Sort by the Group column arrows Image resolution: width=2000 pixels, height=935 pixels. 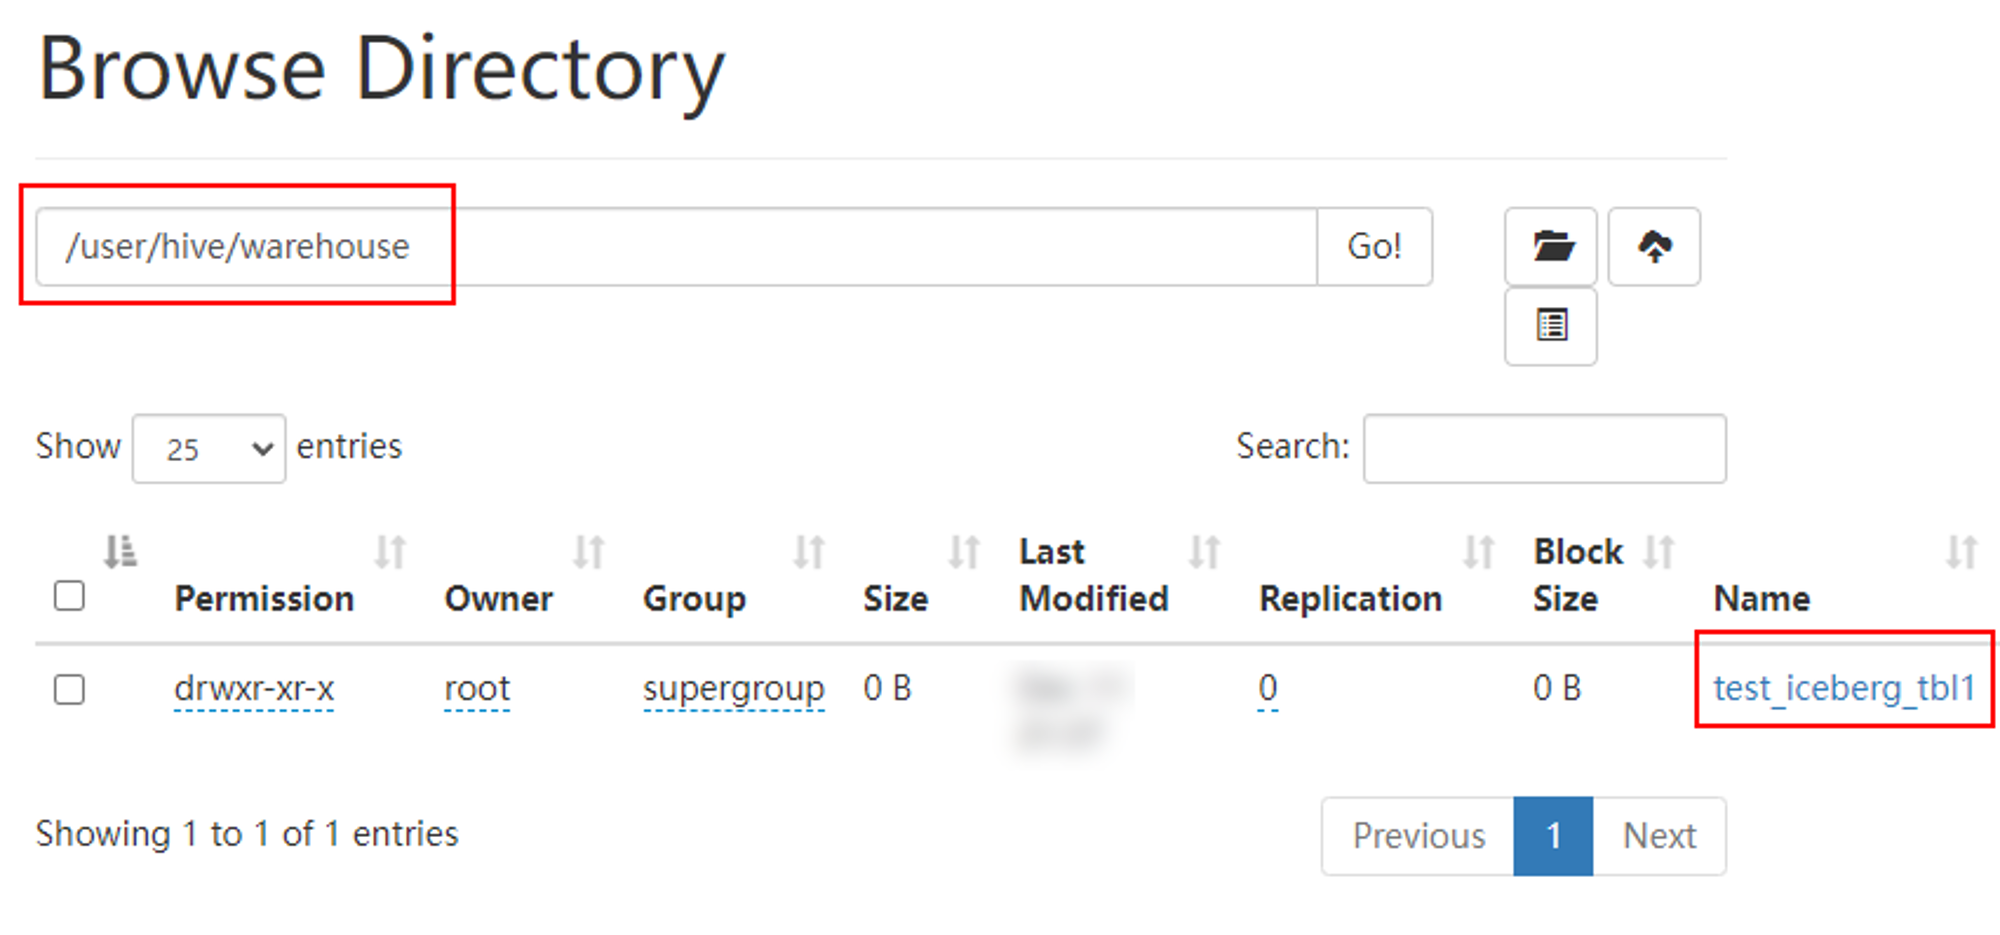pyautogui.click(x=809, y=551)
